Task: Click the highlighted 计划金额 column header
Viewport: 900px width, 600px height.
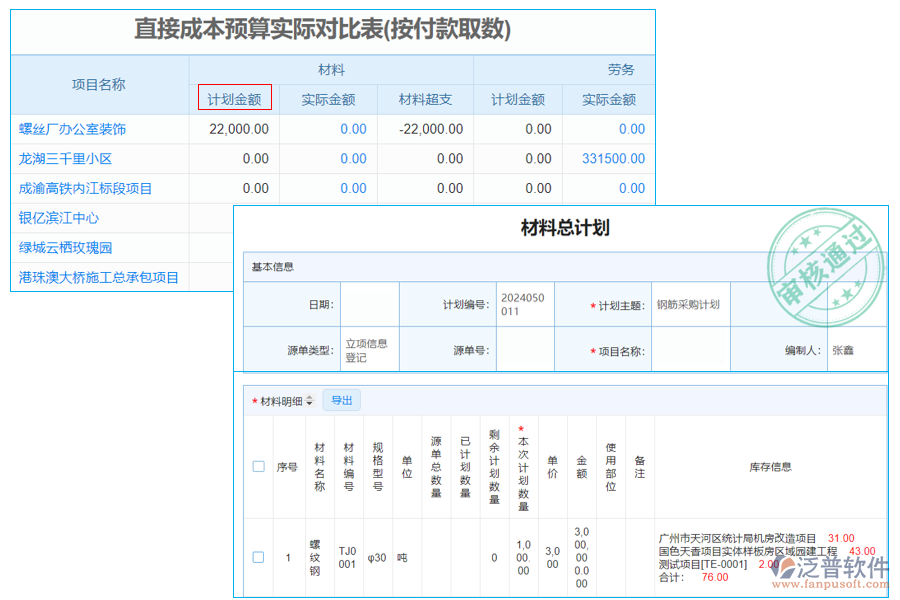Action: [x=234, y=97]
